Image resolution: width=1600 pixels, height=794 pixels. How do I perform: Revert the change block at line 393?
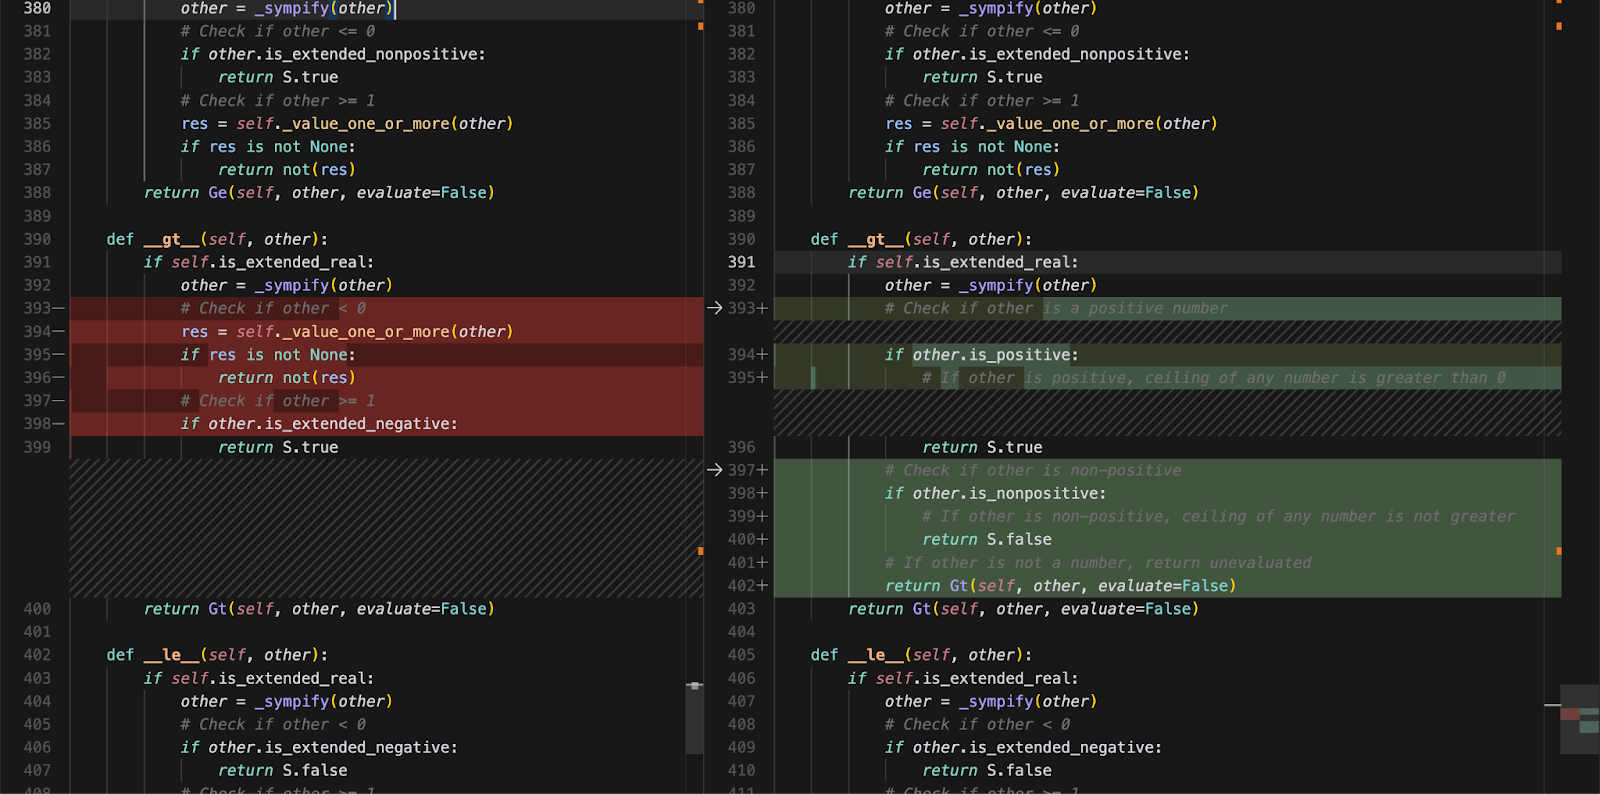[714, 308]
